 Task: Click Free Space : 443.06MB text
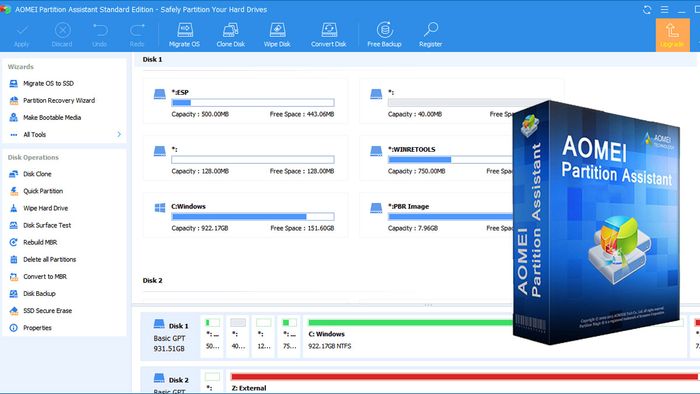[x=302, y=114]
